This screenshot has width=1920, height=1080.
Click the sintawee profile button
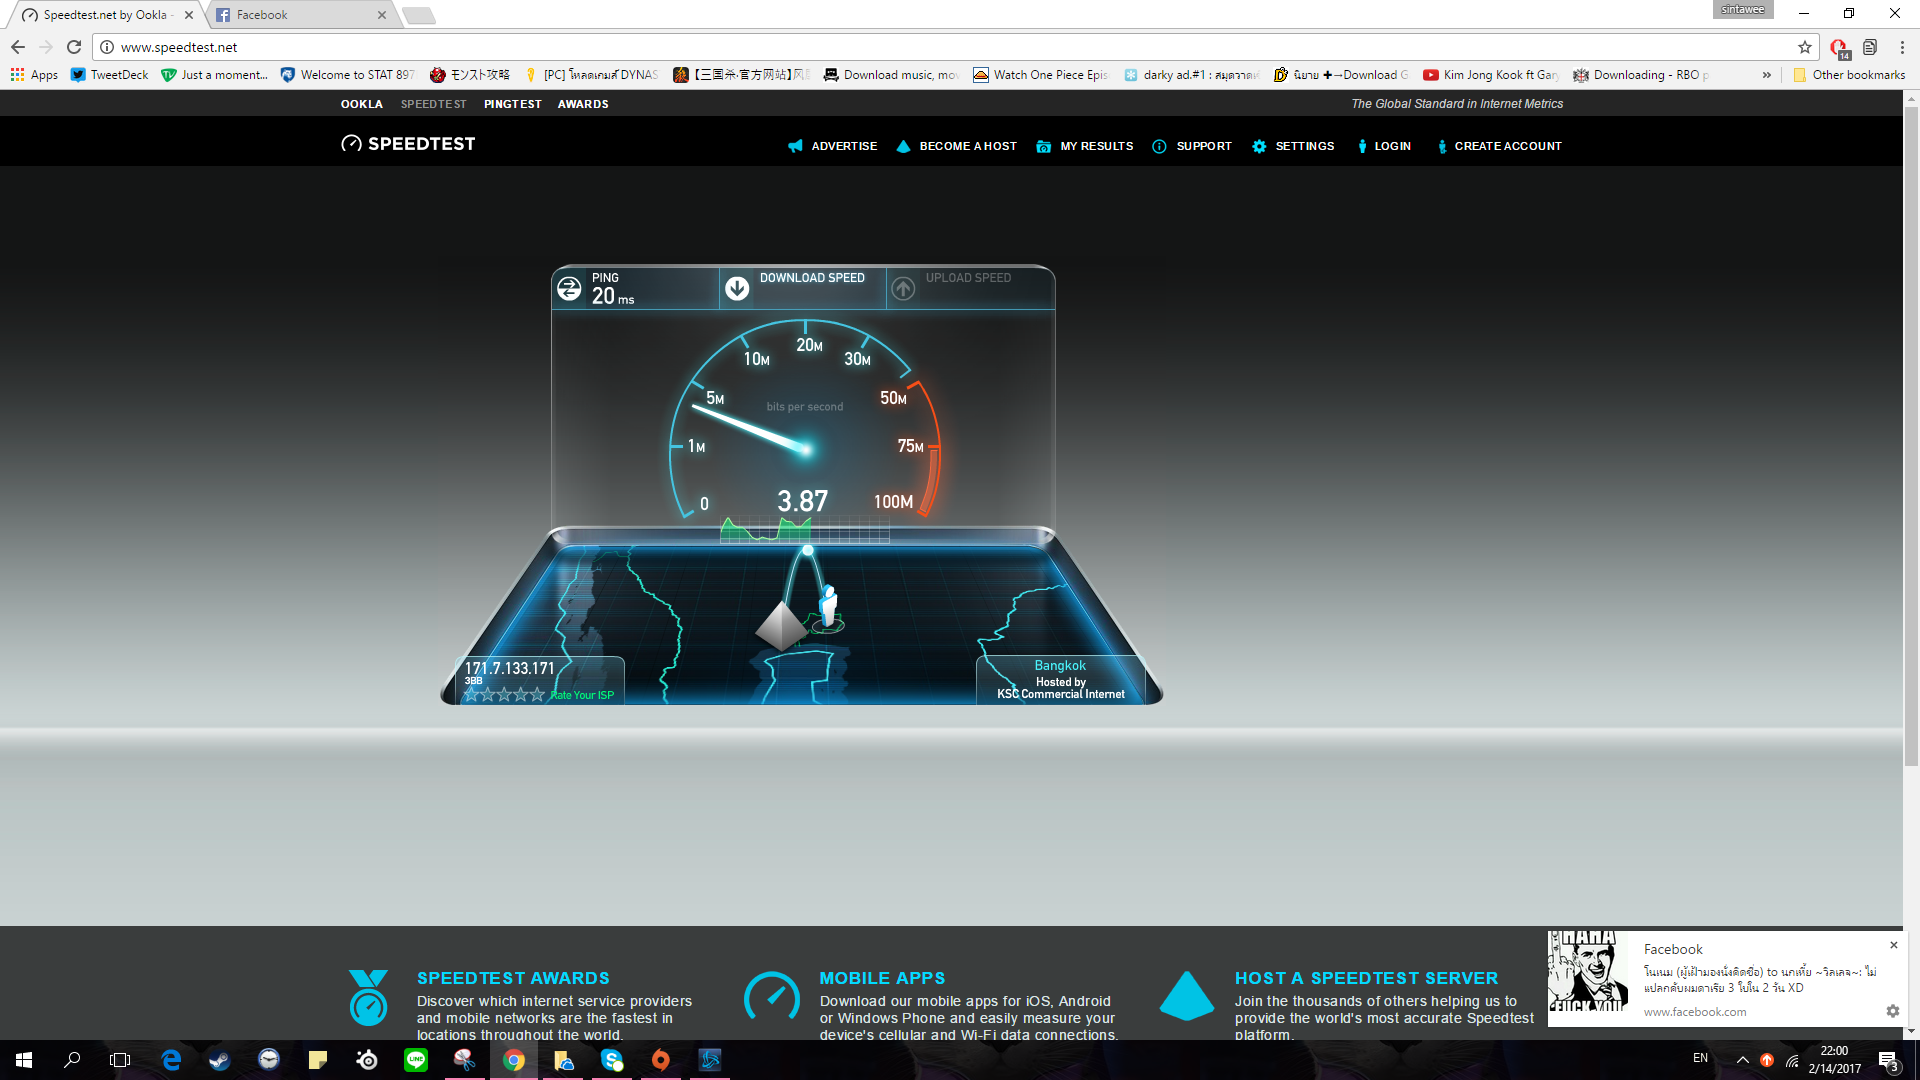click(1743, 9)
